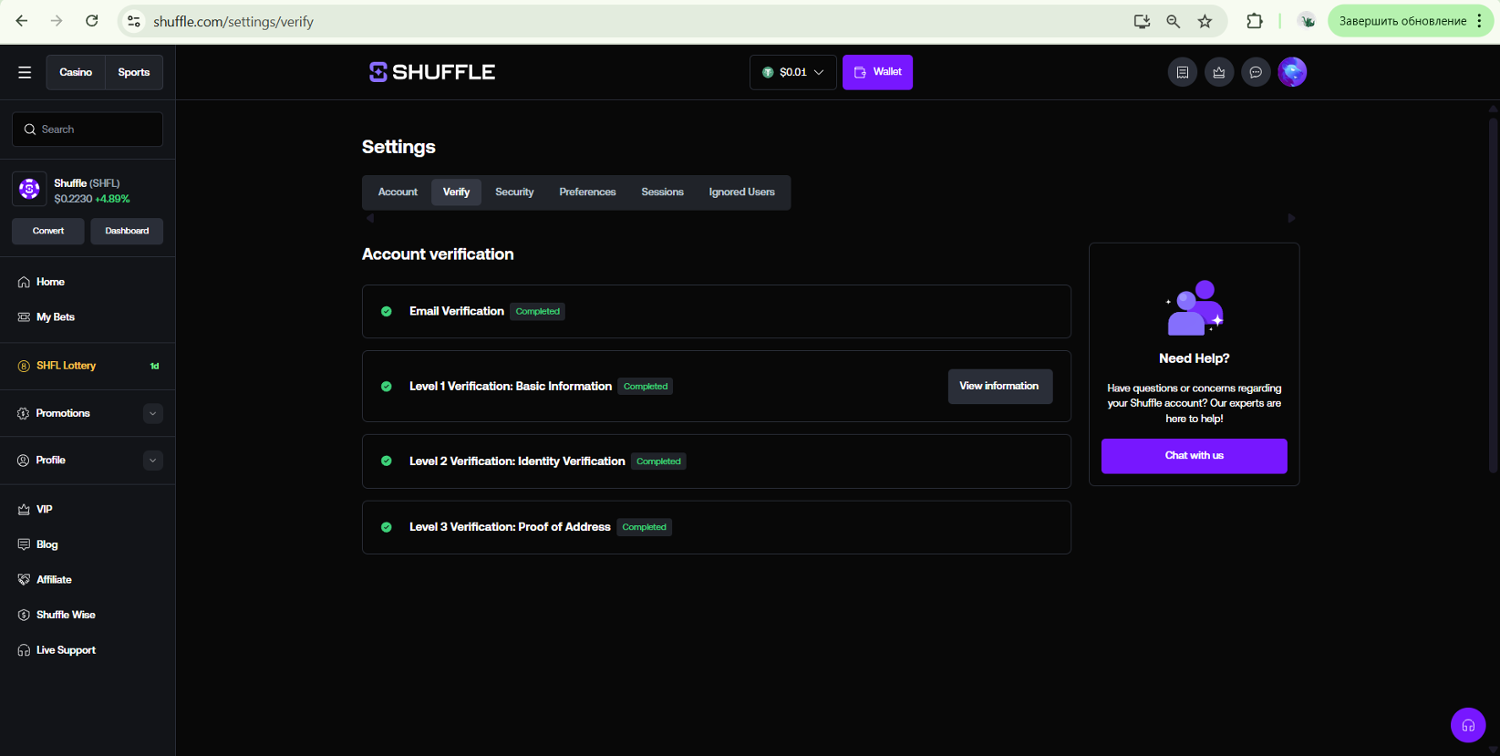The width and height of the screenshot is (1500, 756).
Task: Expand the Profile sidebar section
Action: [152, 460]
